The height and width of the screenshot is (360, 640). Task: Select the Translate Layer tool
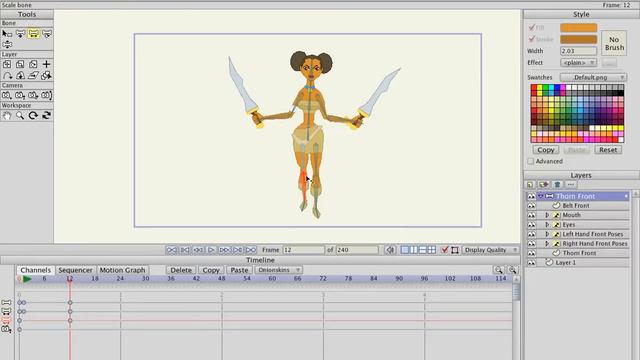[7, 64]
